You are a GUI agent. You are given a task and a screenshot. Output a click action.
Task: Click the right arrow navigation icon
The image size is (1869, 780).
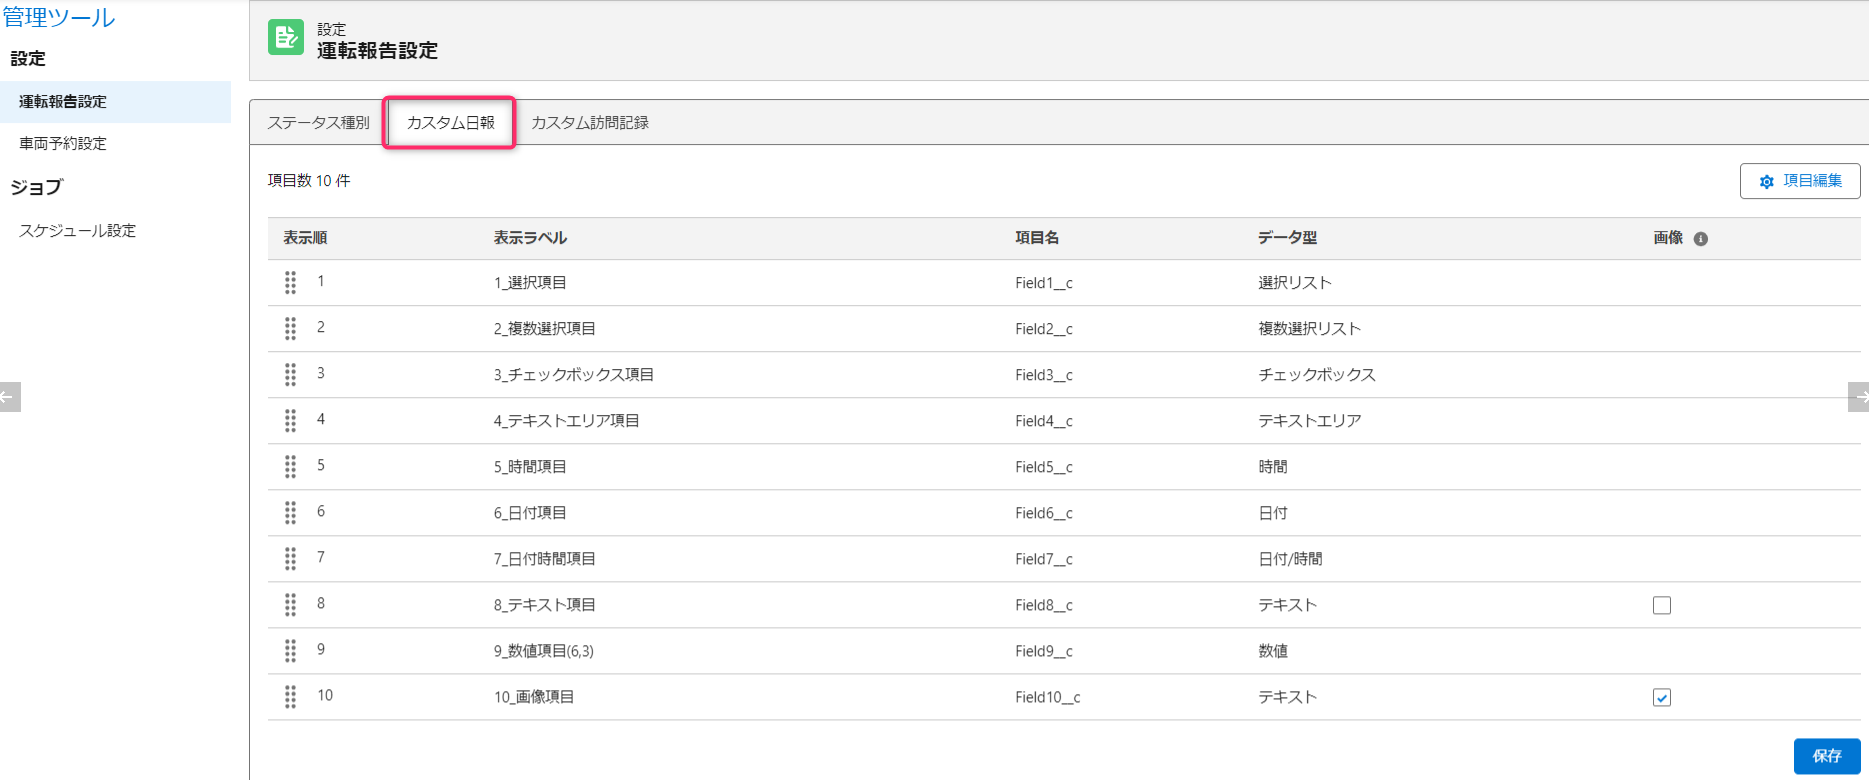1859,397
